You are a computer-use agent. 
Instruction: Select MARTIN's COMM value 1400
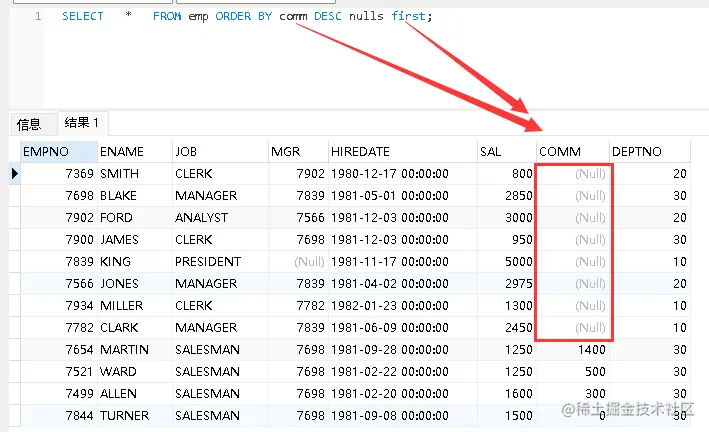coord(573,350)
